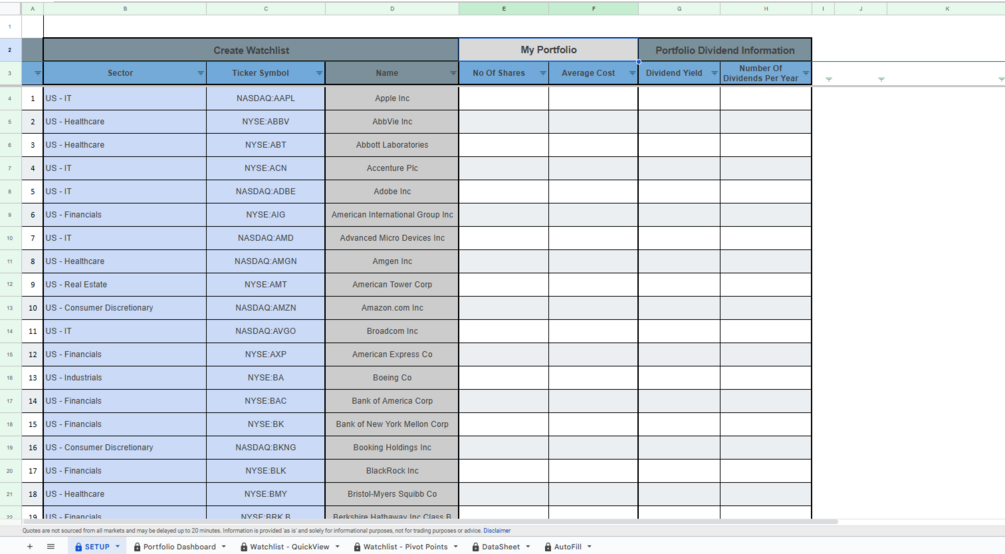Image resolution: width=1005 pixels, height=554 pixels.
Task: Select column D header
Action: coord(392,9)
